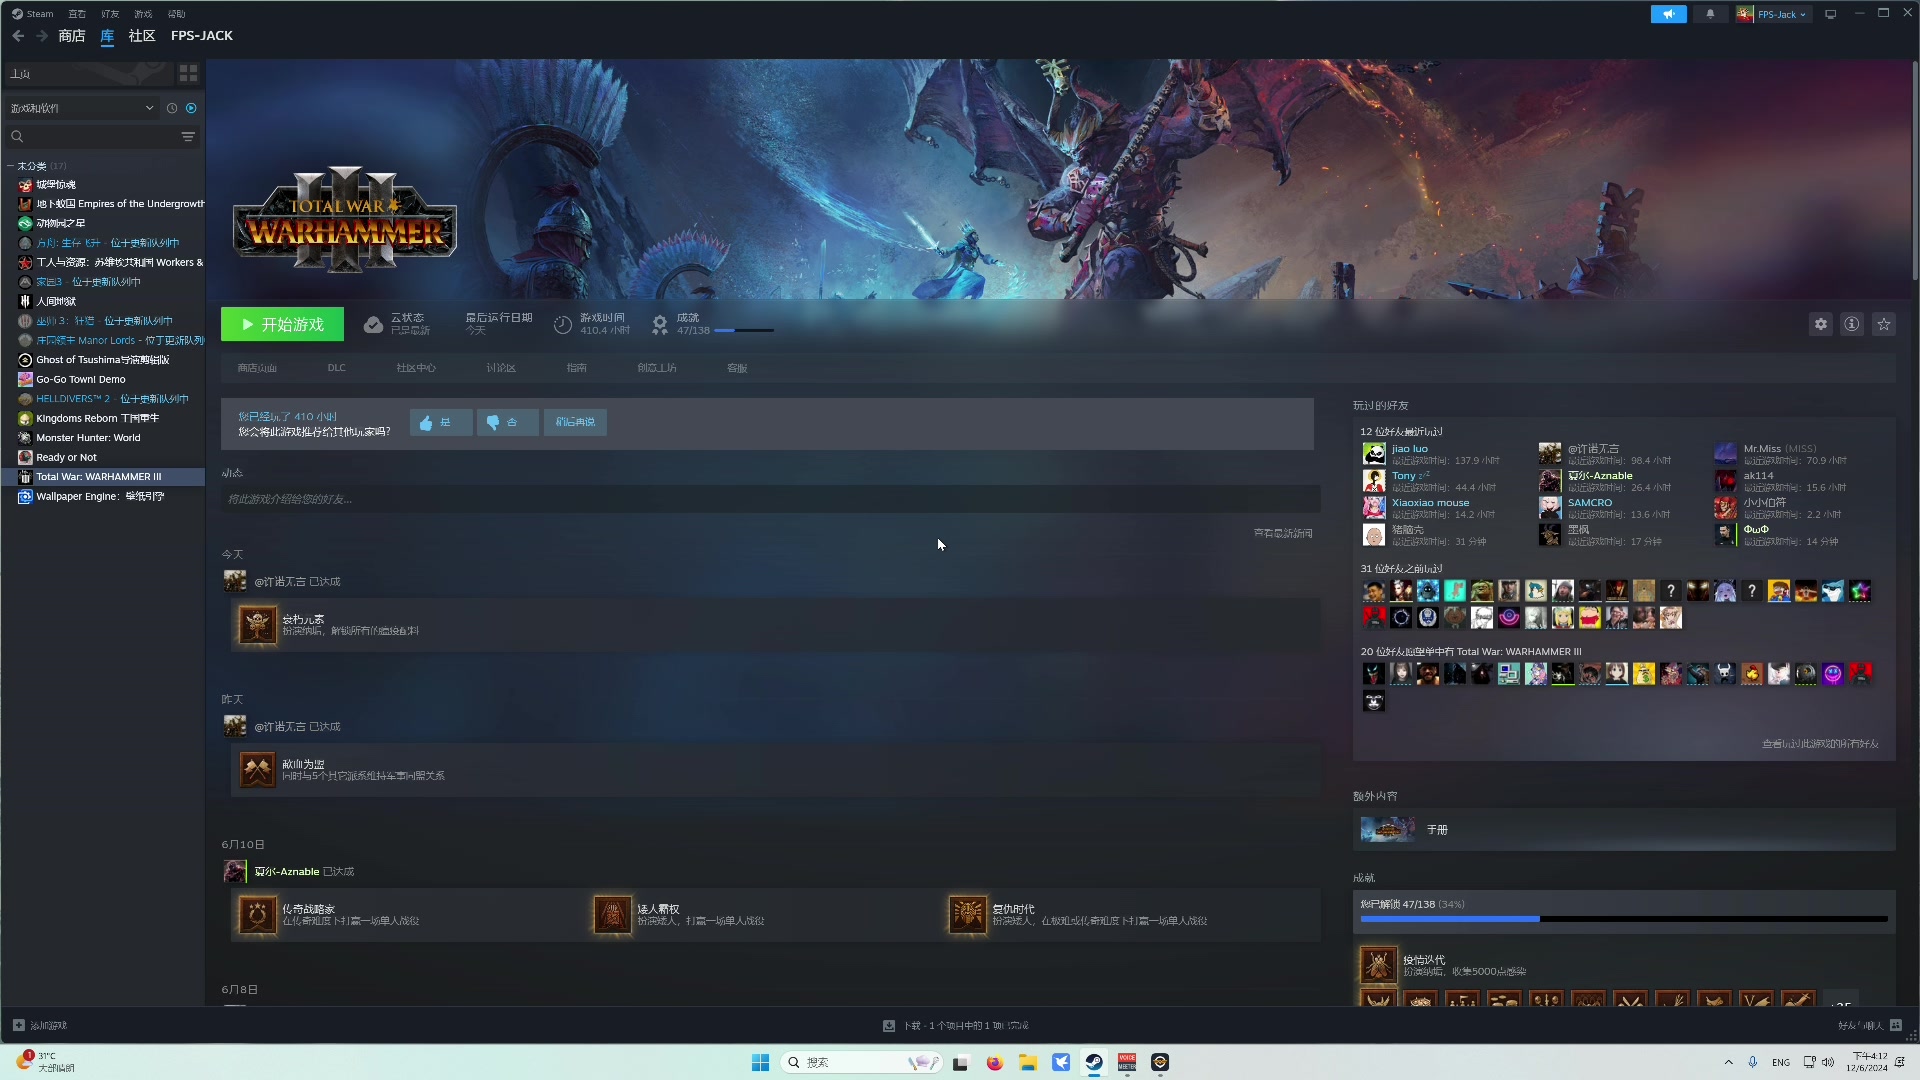Screen dimensions: 1920x1080
Task: Select Ghost of Tsushima in library
Action: [102, 360]
